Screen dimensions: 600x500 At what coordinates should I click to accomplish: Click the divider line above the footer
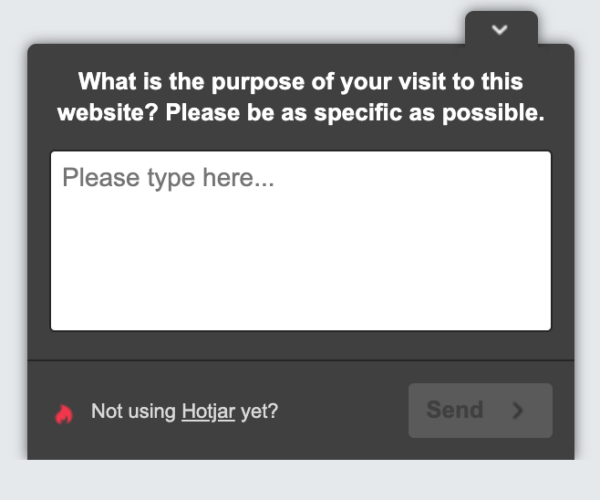[x=300, y=360]
